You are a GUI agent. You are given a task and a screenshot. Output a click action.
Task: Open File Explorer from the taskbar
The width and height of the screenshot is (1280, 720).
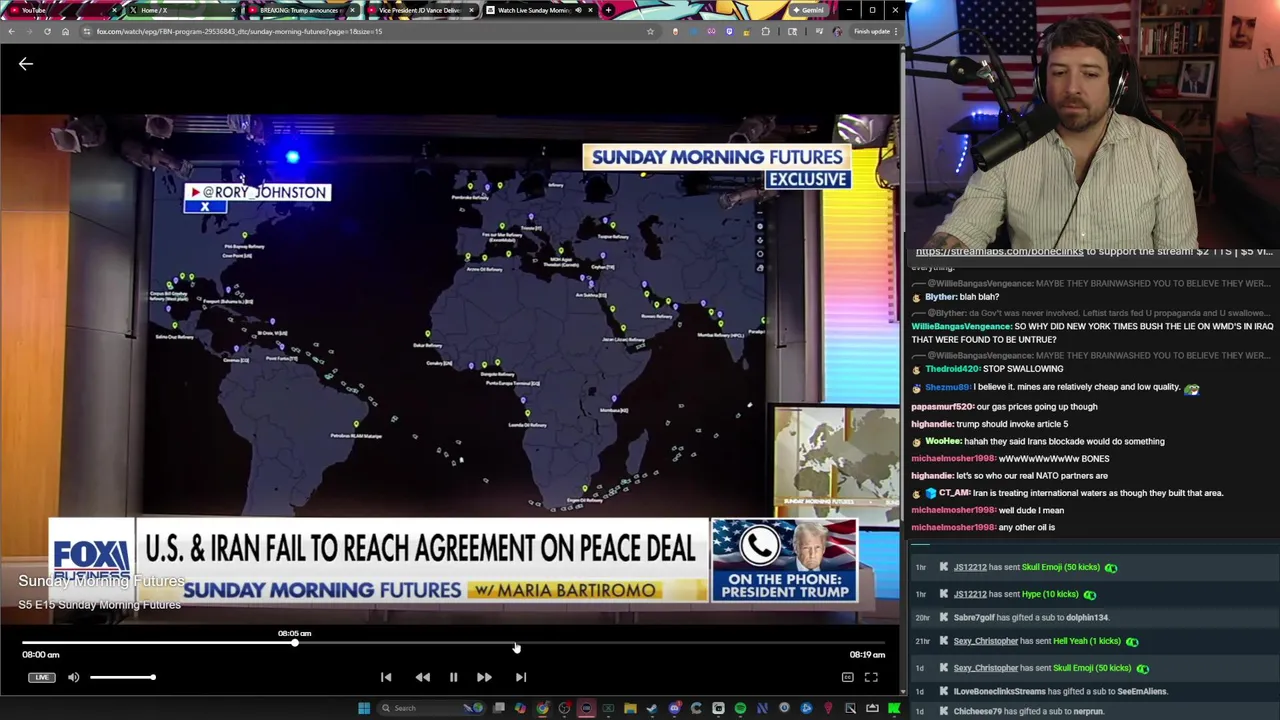630,708
